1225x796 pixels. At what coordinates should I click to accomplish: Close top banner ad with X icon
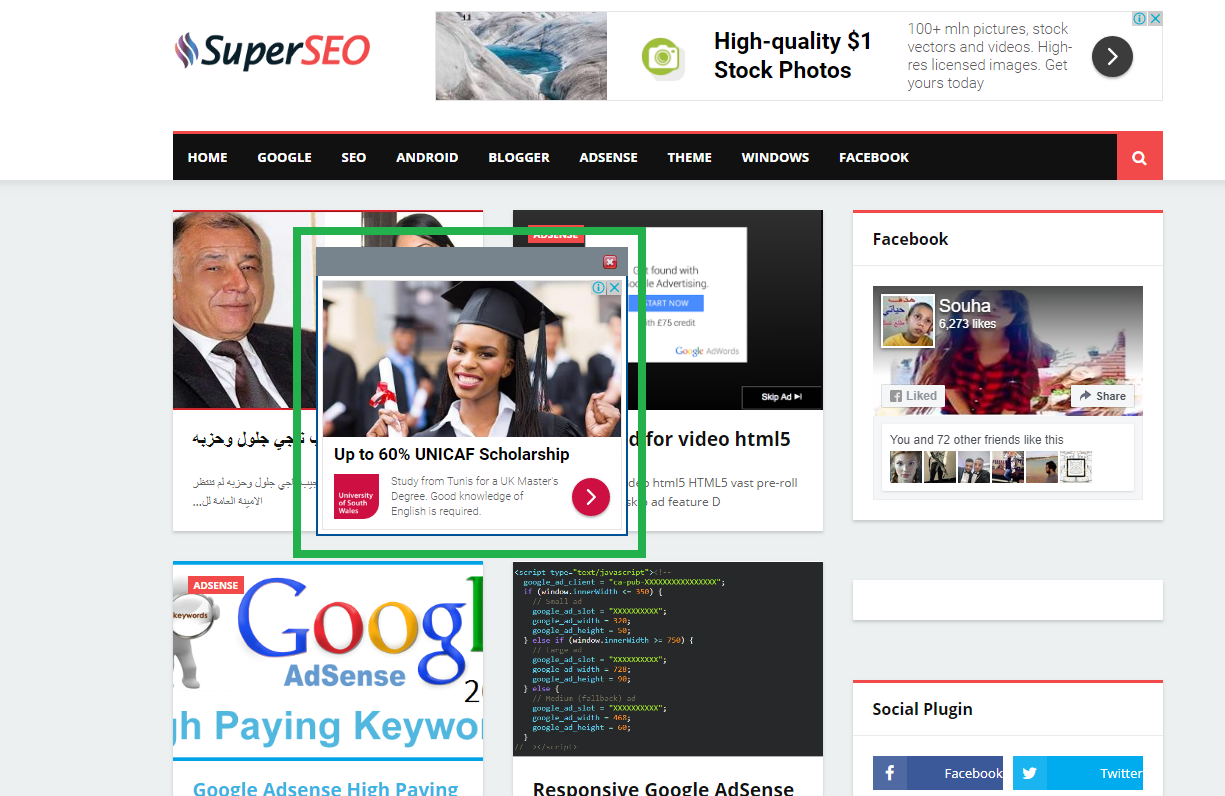pyautogui.click(x=1154, y=19)
